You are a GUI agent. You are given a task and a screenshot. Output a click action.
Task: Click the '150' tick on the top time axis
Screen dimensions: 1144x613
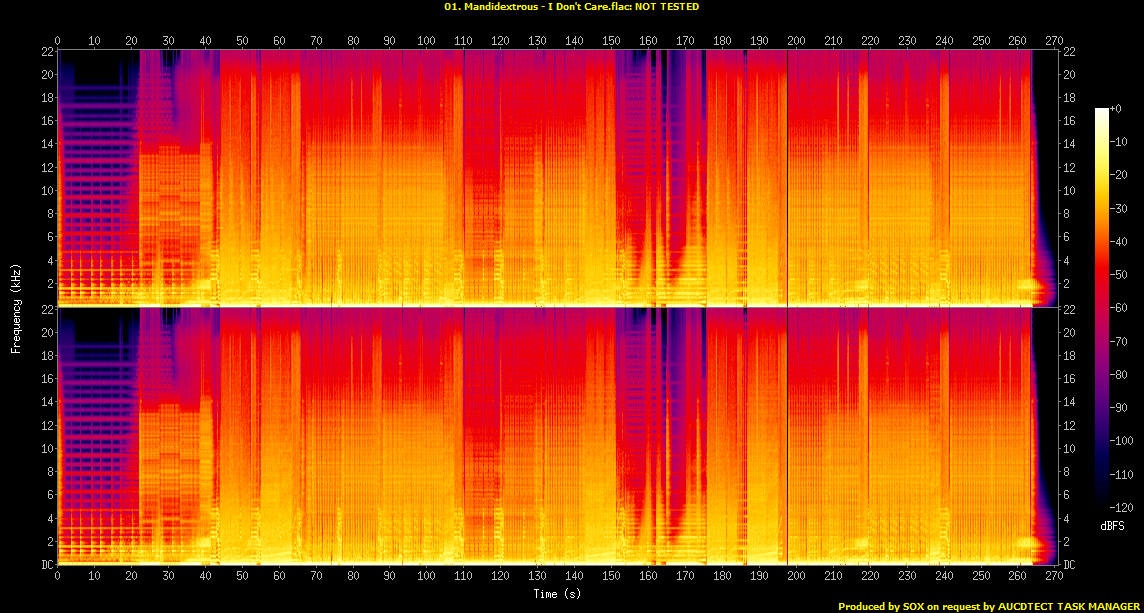pyautogui.click(x=611, y=41)
